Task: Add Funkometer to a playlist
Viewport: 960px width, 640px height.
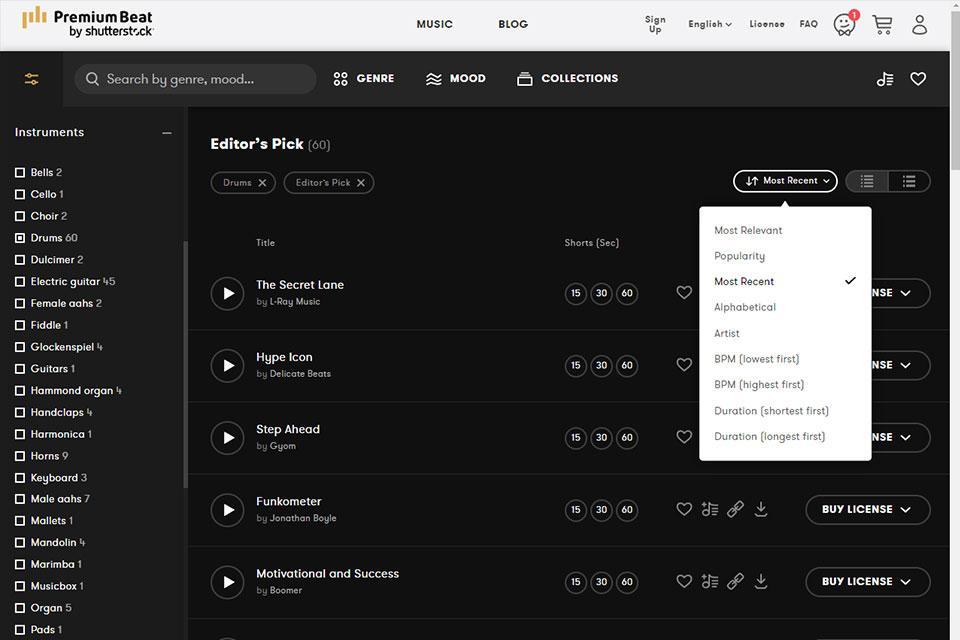Action: [710, 509]
